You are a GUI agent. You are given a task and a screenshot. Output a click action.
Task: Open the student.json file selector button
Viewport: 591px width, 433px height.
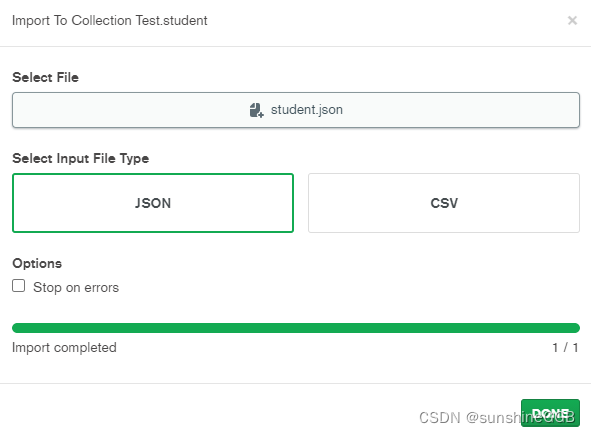[x=296, y=110]
